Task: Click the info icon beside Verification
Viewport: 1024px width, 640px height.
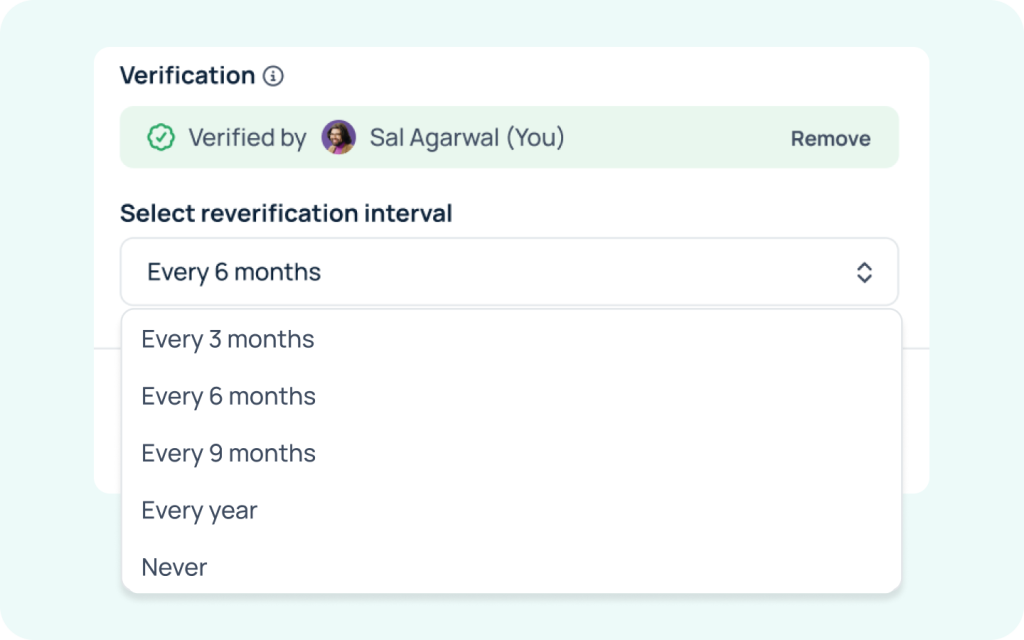Action: (273, 76)
